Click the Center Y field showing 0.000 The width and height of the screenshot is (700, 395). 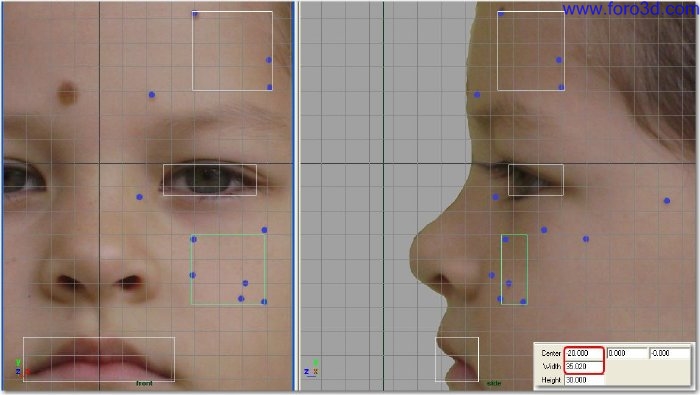pos(627,353)
